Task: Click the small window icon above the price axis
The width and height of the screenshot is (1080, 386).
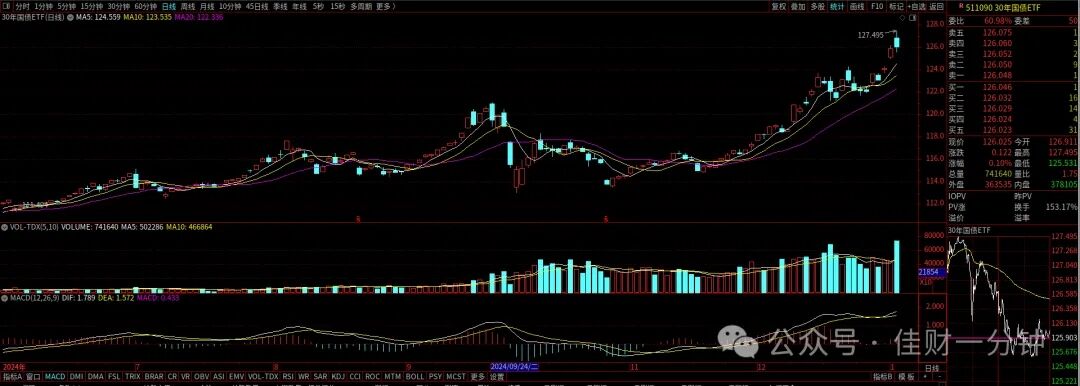Action: [913, 18]
